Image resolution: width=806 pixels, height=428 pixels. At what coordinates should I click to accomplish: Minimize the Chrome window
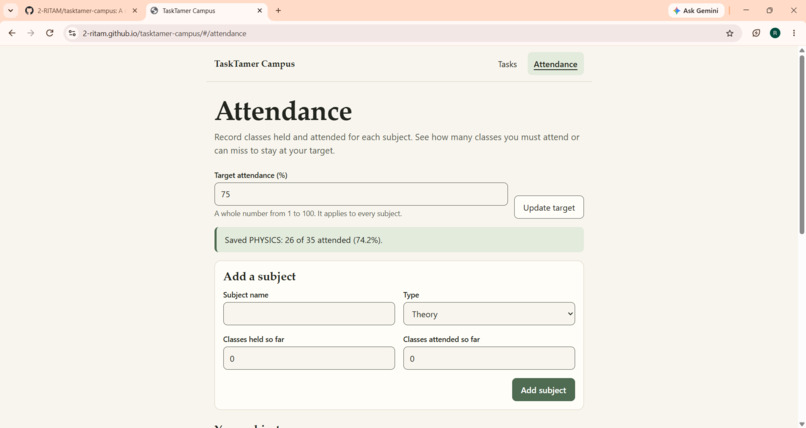746,10
